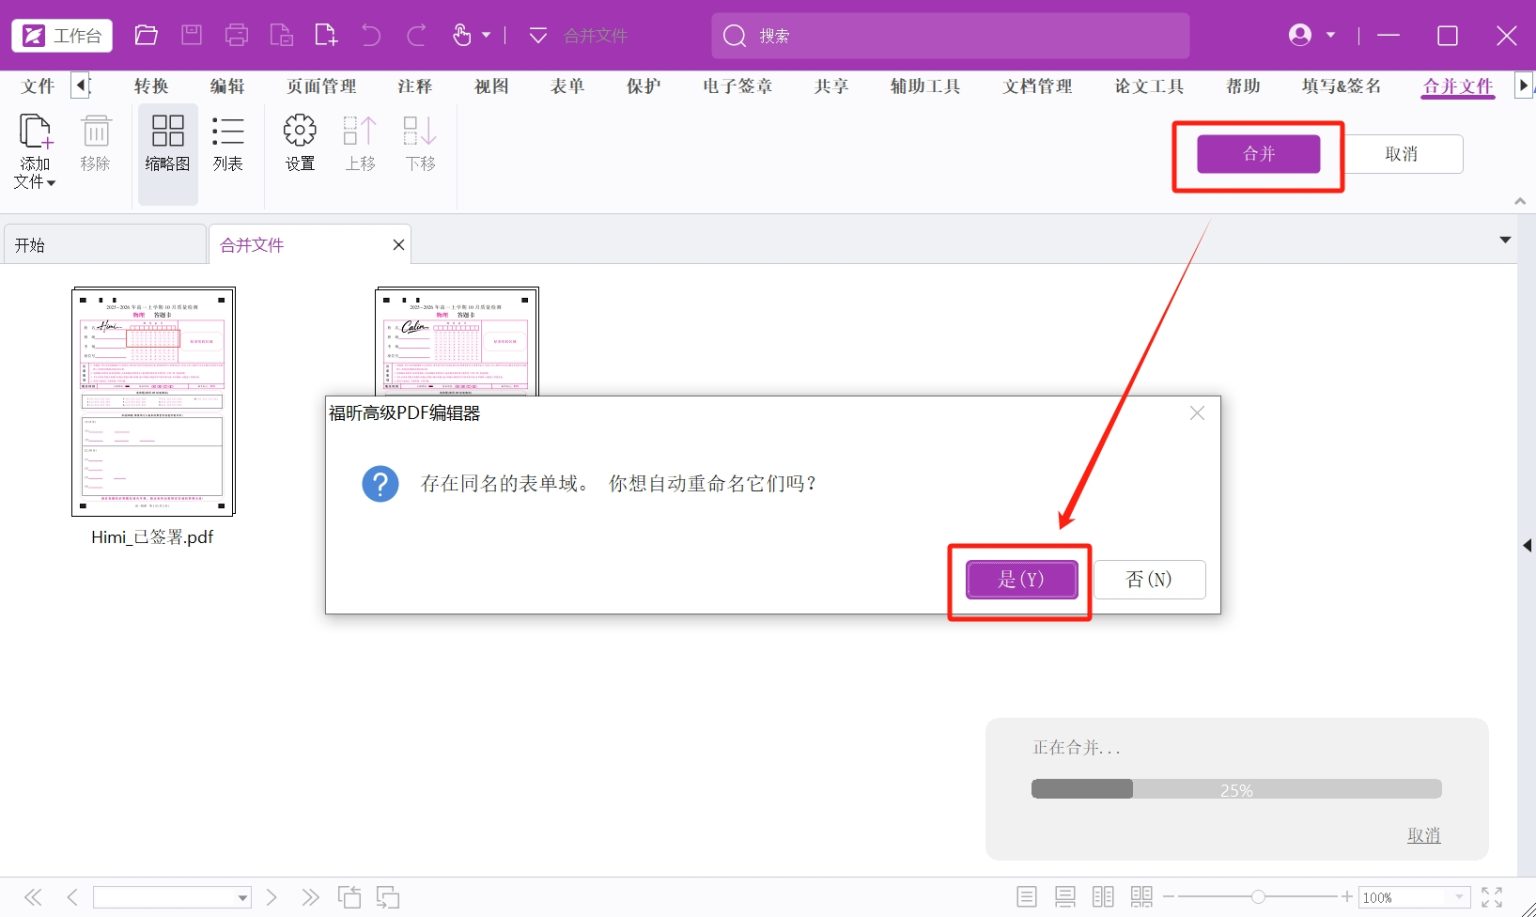Click the merge progress bar
The image size is (1536, 917).
pos(1236,789)
